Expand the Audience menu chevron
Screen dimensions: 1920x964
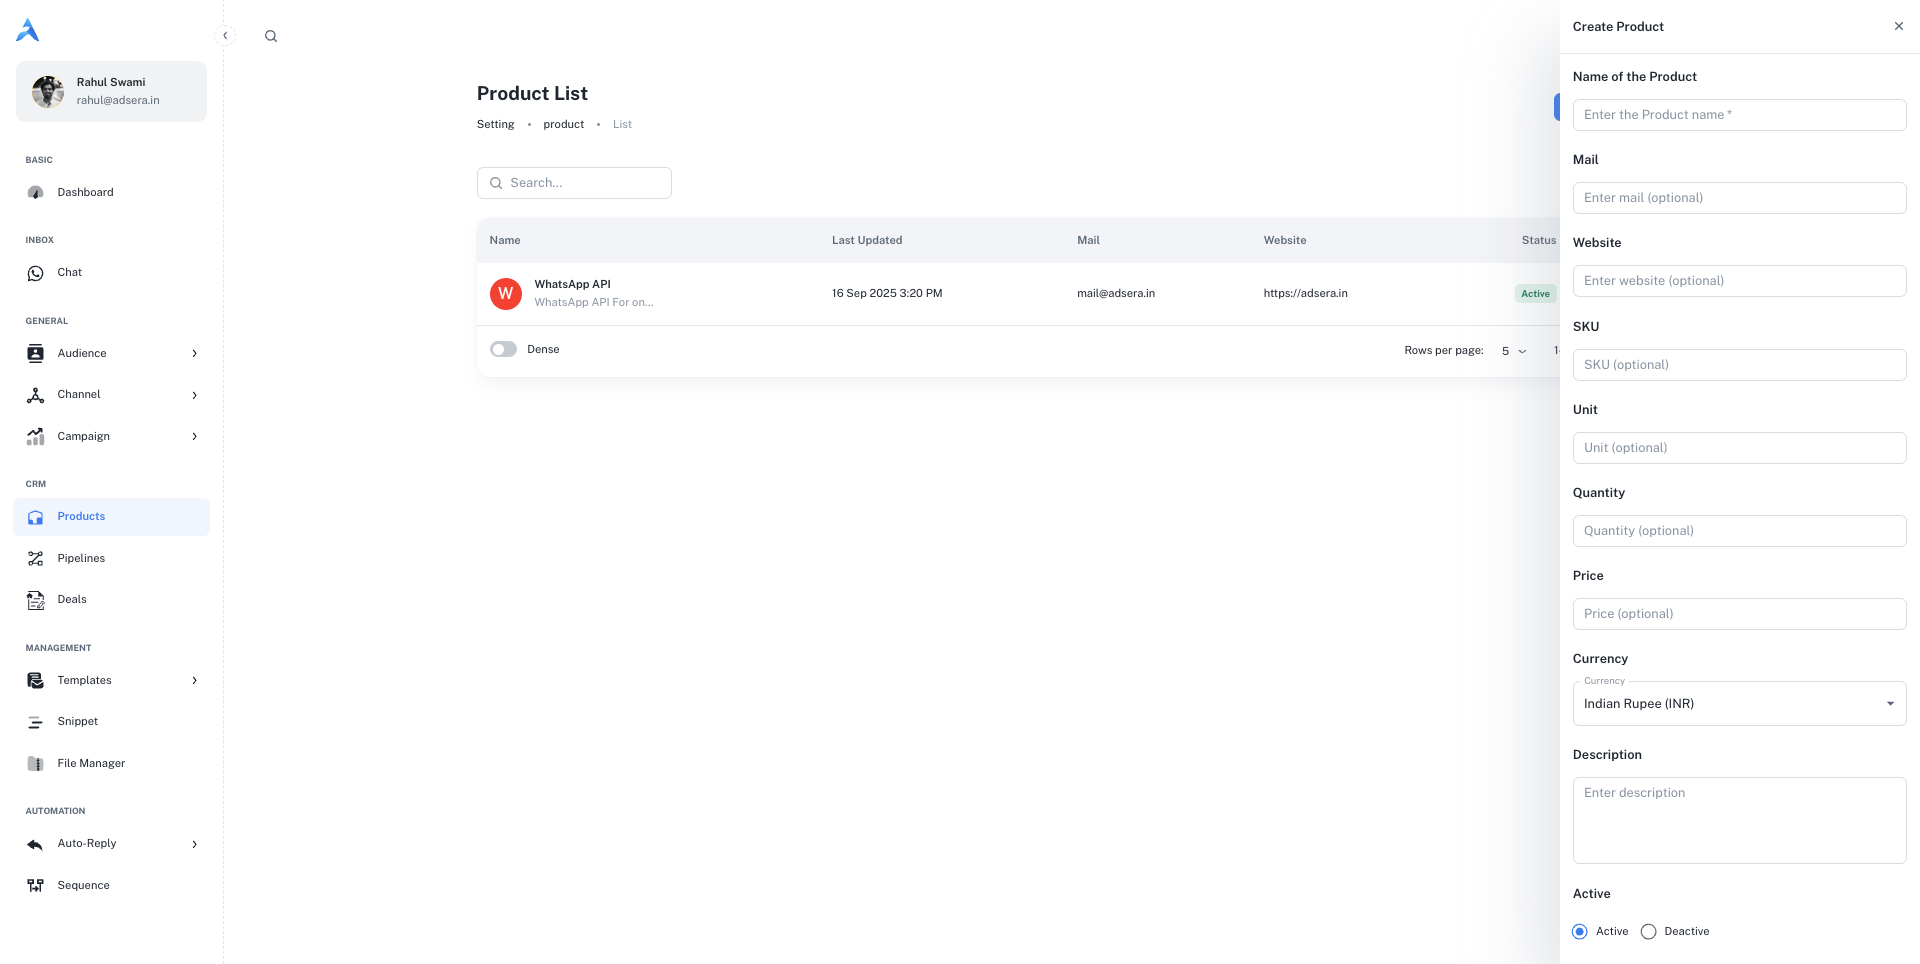tap(194, 354)
